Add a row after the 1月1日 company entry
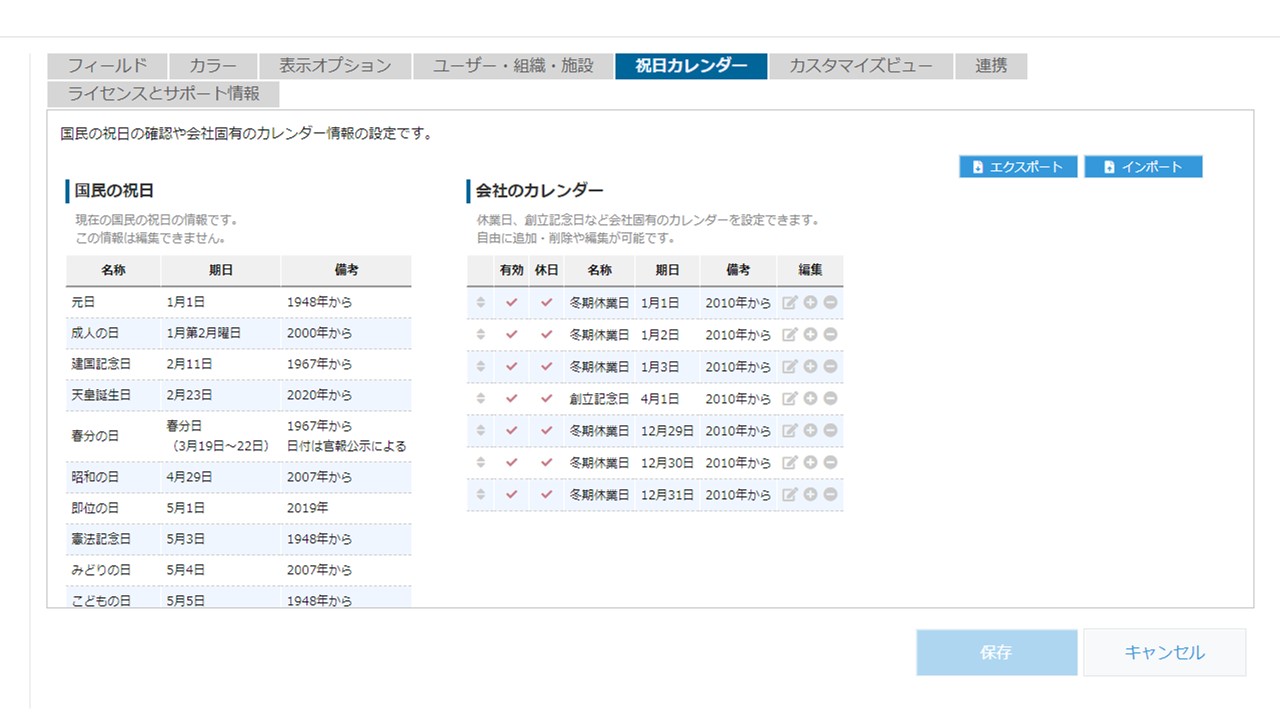The width and height of the screenshot is (1280, 720). tap(811, 303)
